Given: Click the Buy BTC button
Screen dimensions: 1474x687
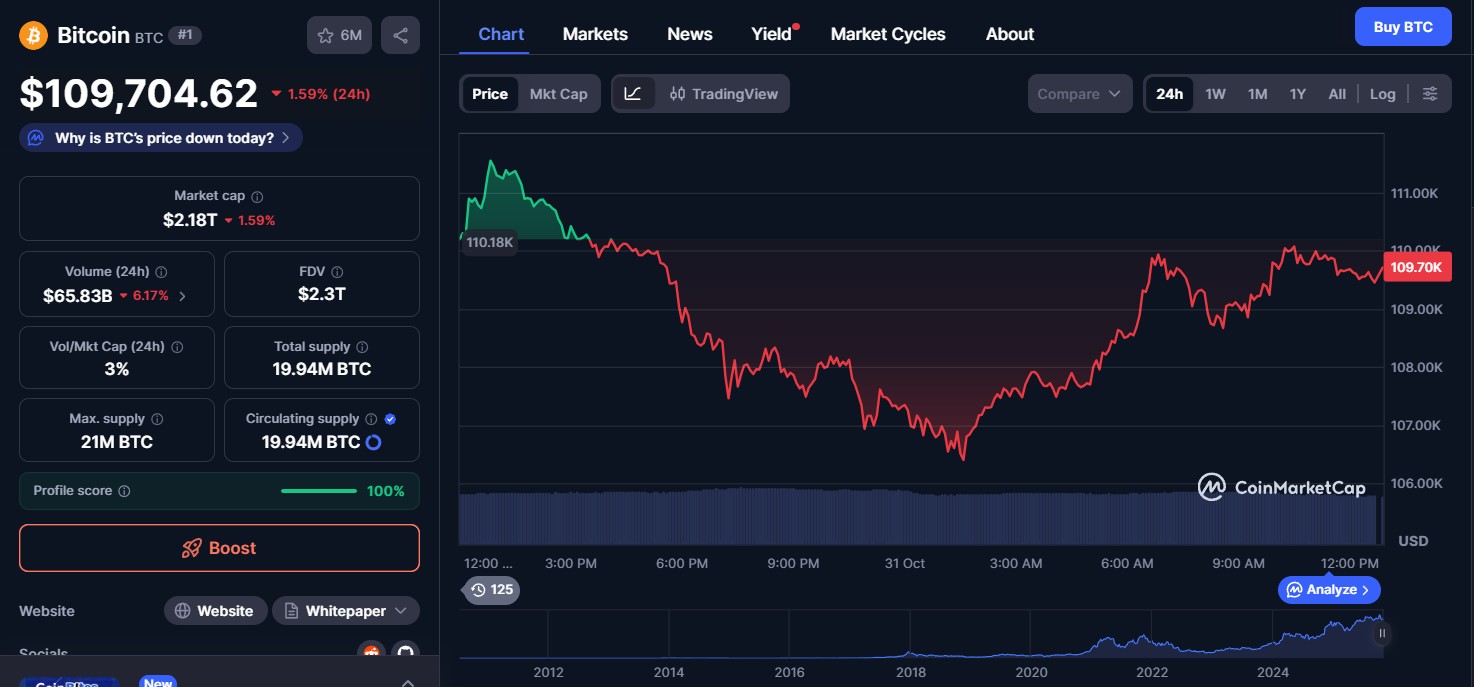Looking at the screenshot, I should tap(1402, 27).
